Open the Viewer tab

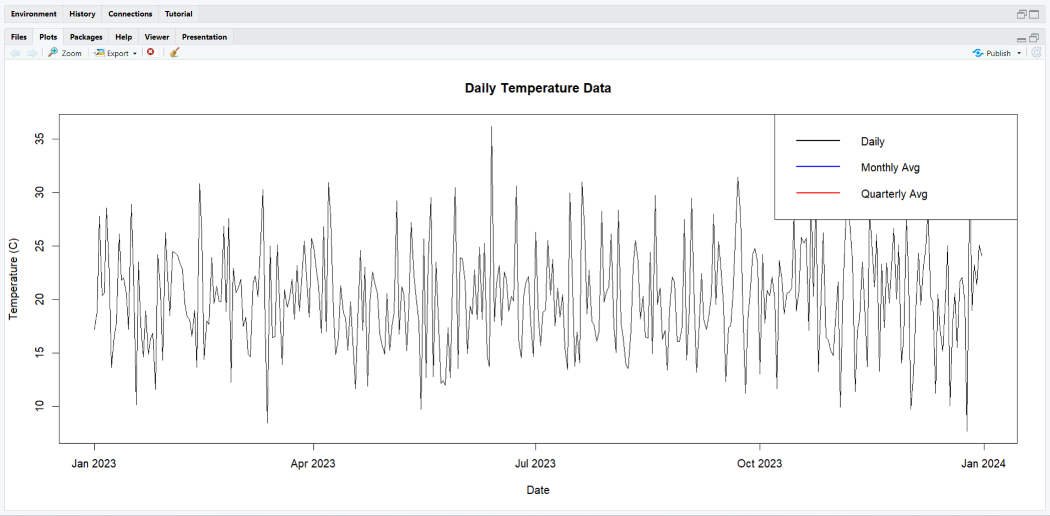coord(157,37)
